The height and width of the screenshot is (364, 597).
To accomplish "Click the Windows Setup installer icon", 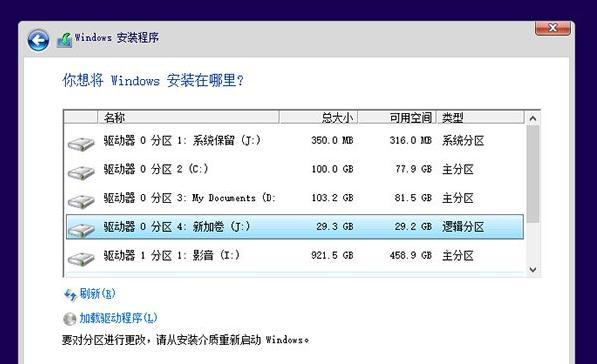I will [64, 40].
